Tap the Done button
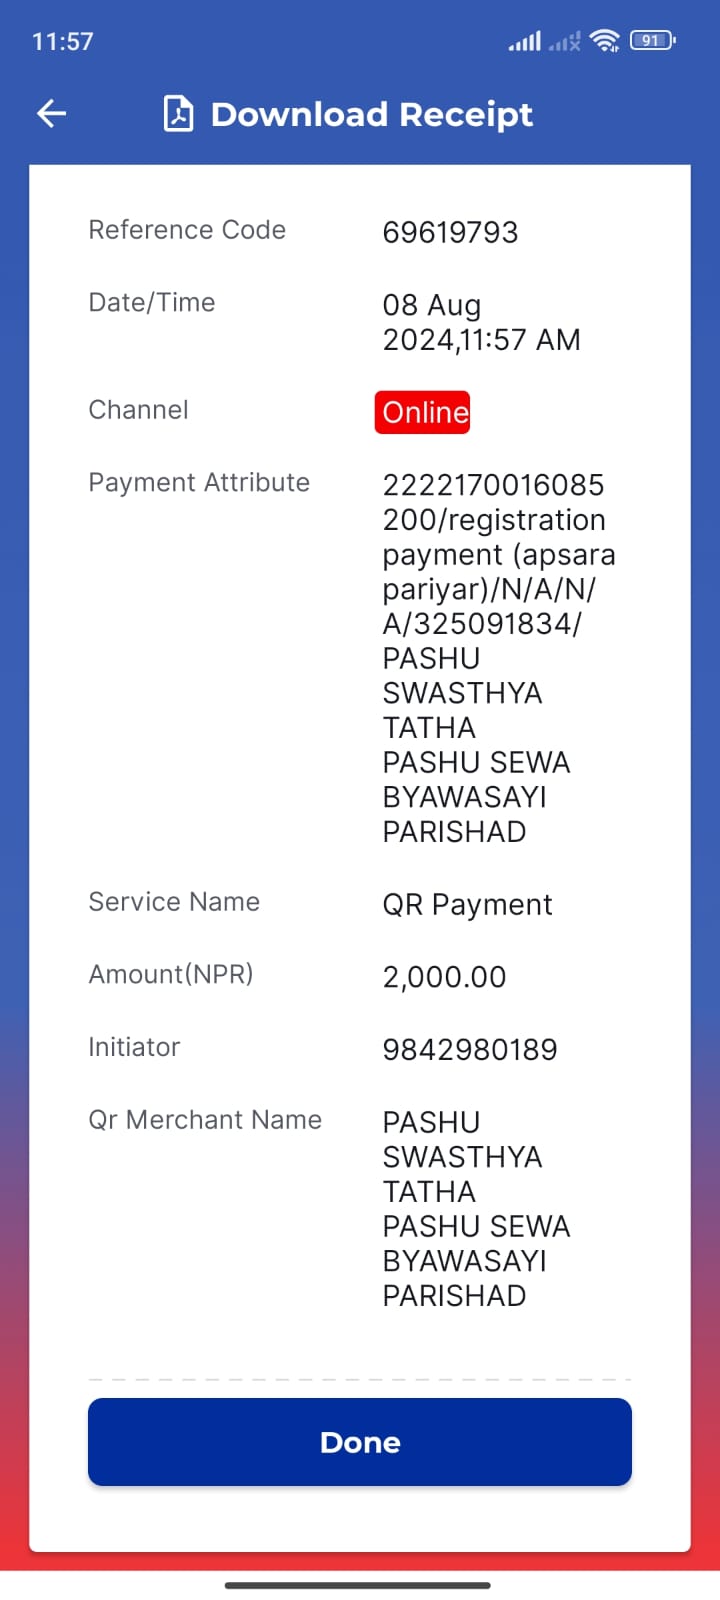 point(360,1442)
